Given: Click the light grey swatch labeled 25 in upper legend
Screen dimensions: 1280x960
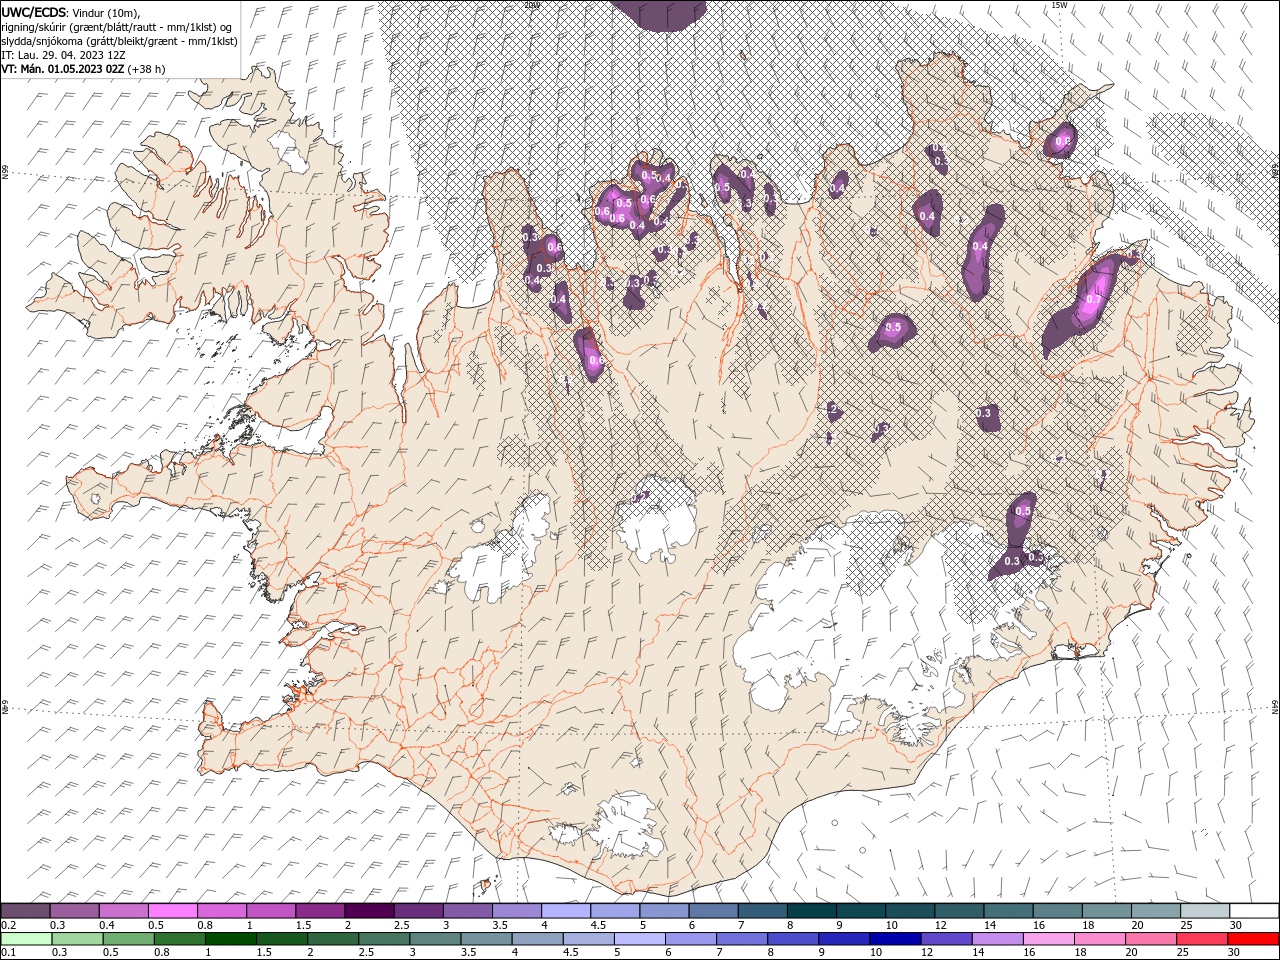Looking at the screenshot, I should (x=1204, y=911).
